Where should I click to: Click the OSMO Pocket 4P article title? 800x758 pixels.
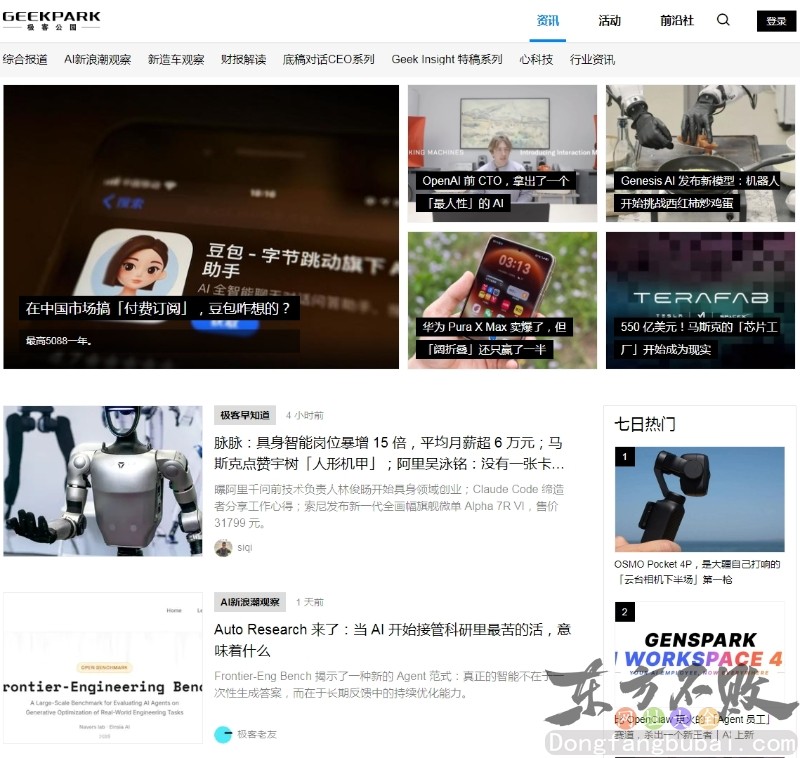697,572
